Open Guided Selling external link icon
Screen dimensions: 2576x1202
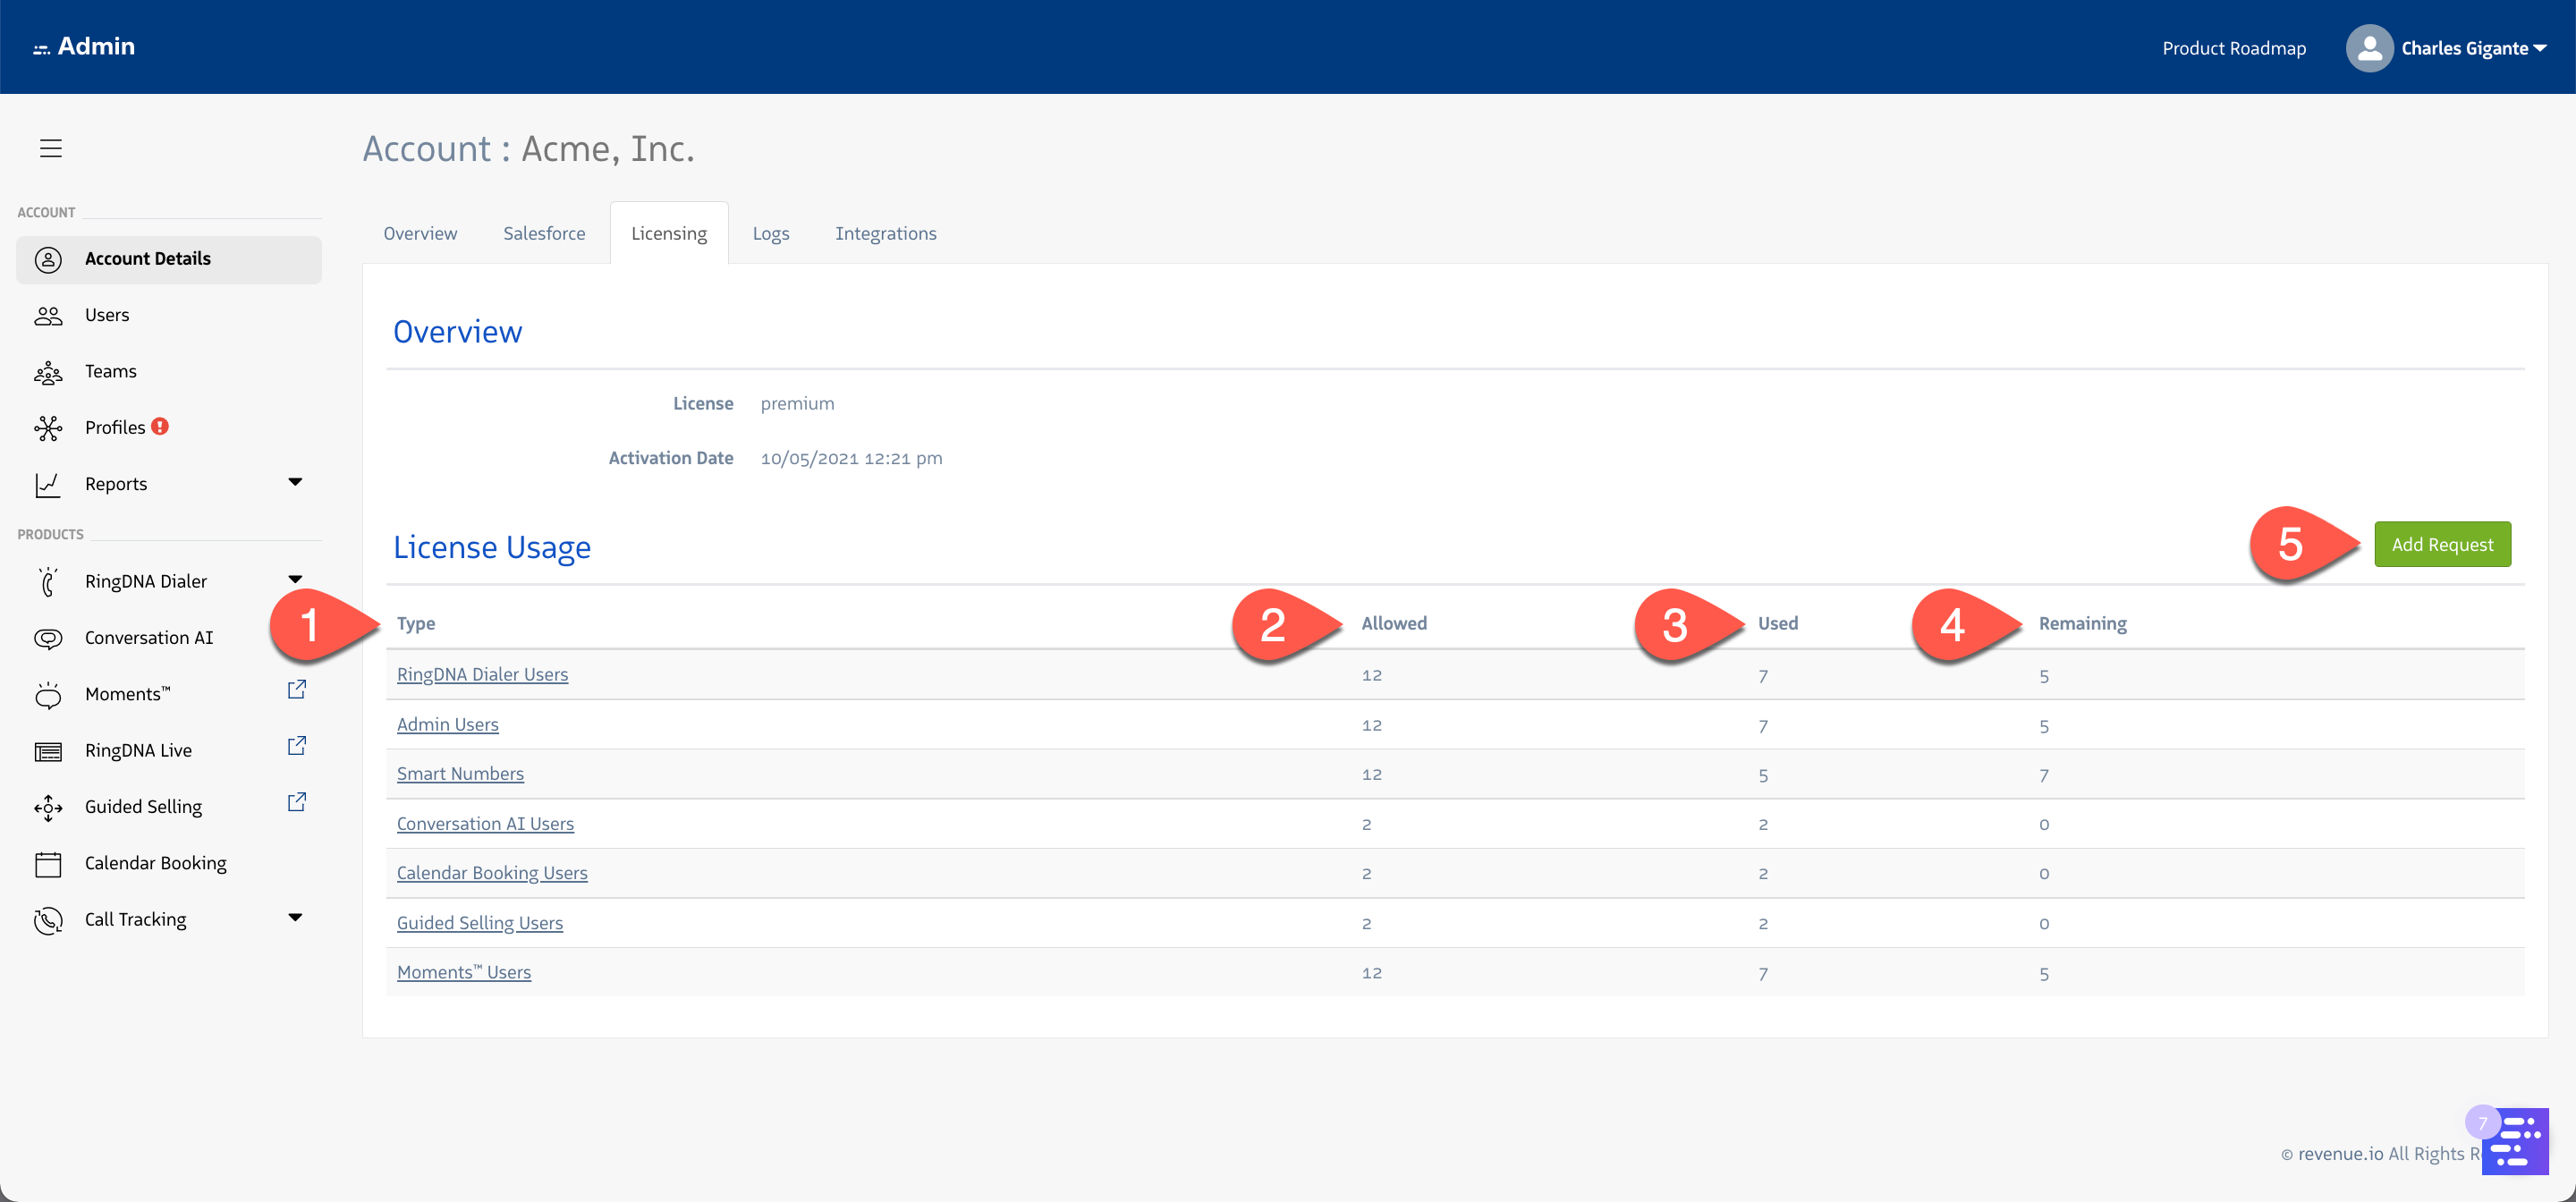tap(296, 802)
